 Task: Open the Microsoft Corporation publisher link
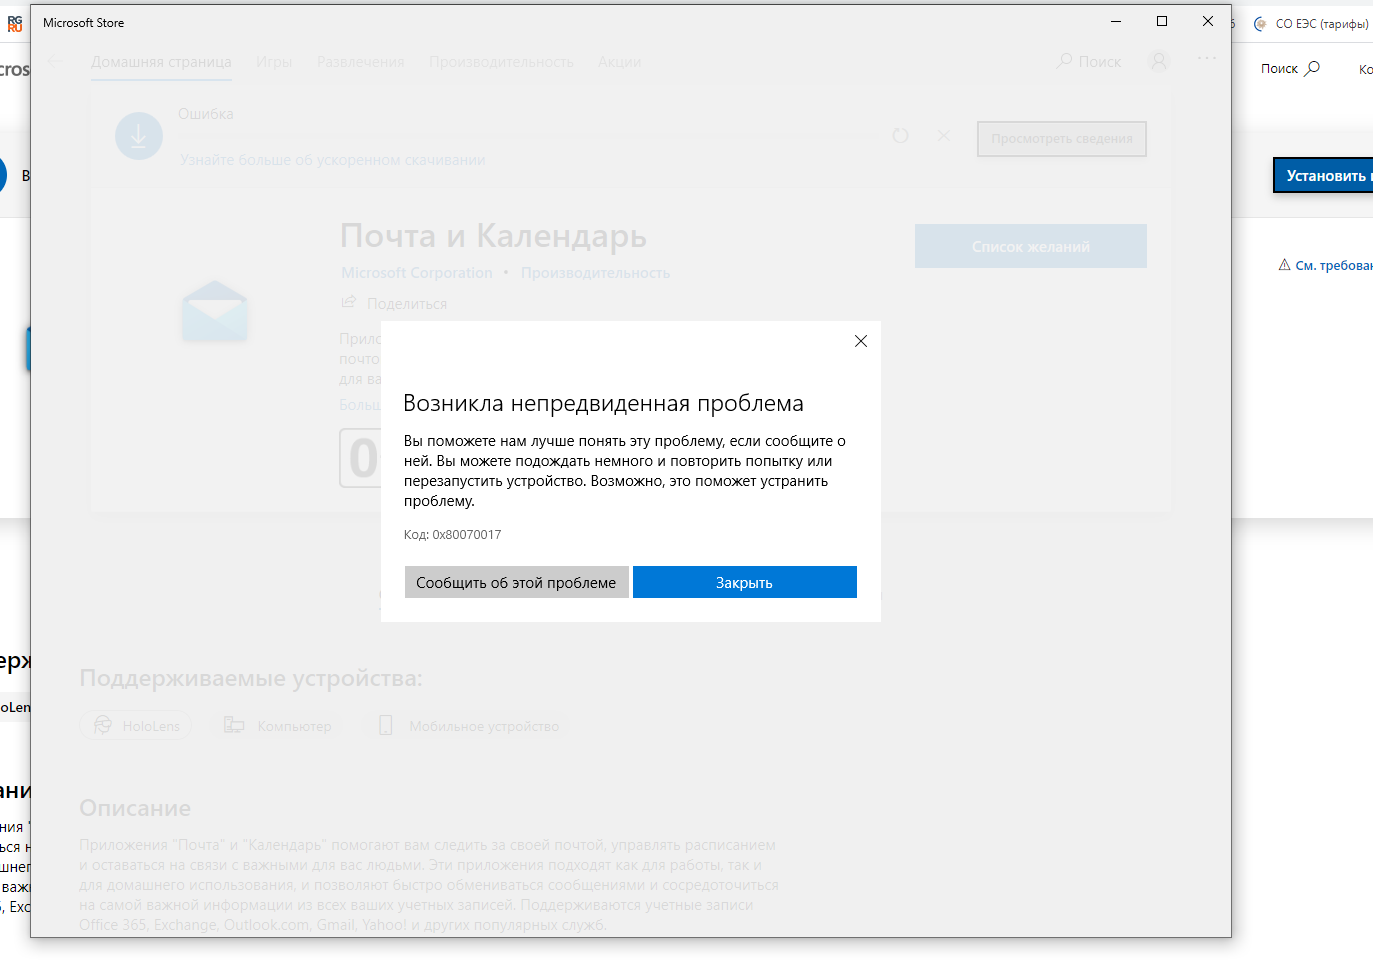[417, 273]
